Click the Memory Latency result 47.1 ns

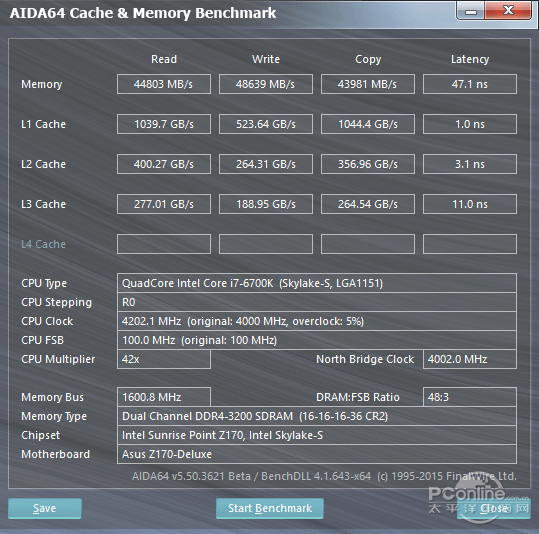click(470, 84)
